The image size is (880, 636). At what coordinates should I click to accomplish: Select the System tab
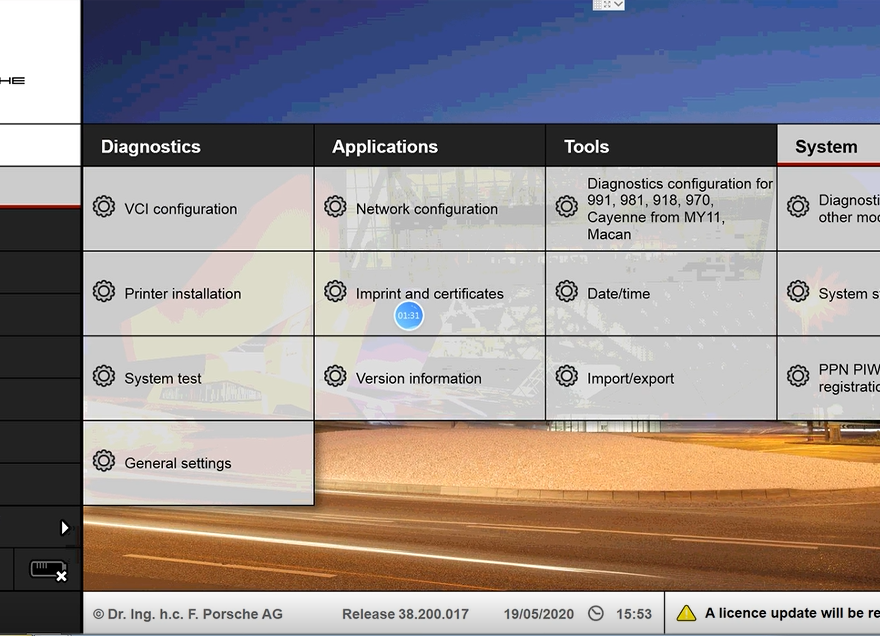(828, 146)
